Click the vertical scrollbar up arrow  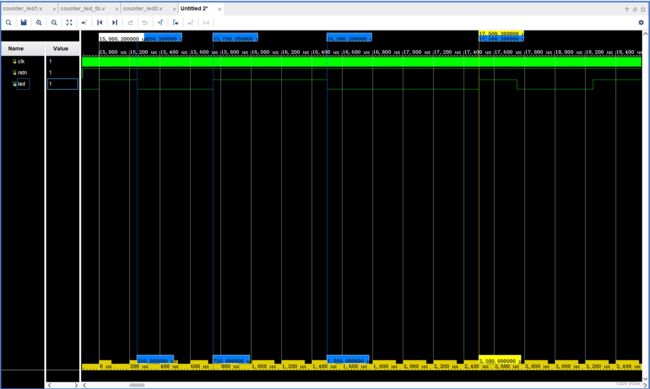point(646,34)
